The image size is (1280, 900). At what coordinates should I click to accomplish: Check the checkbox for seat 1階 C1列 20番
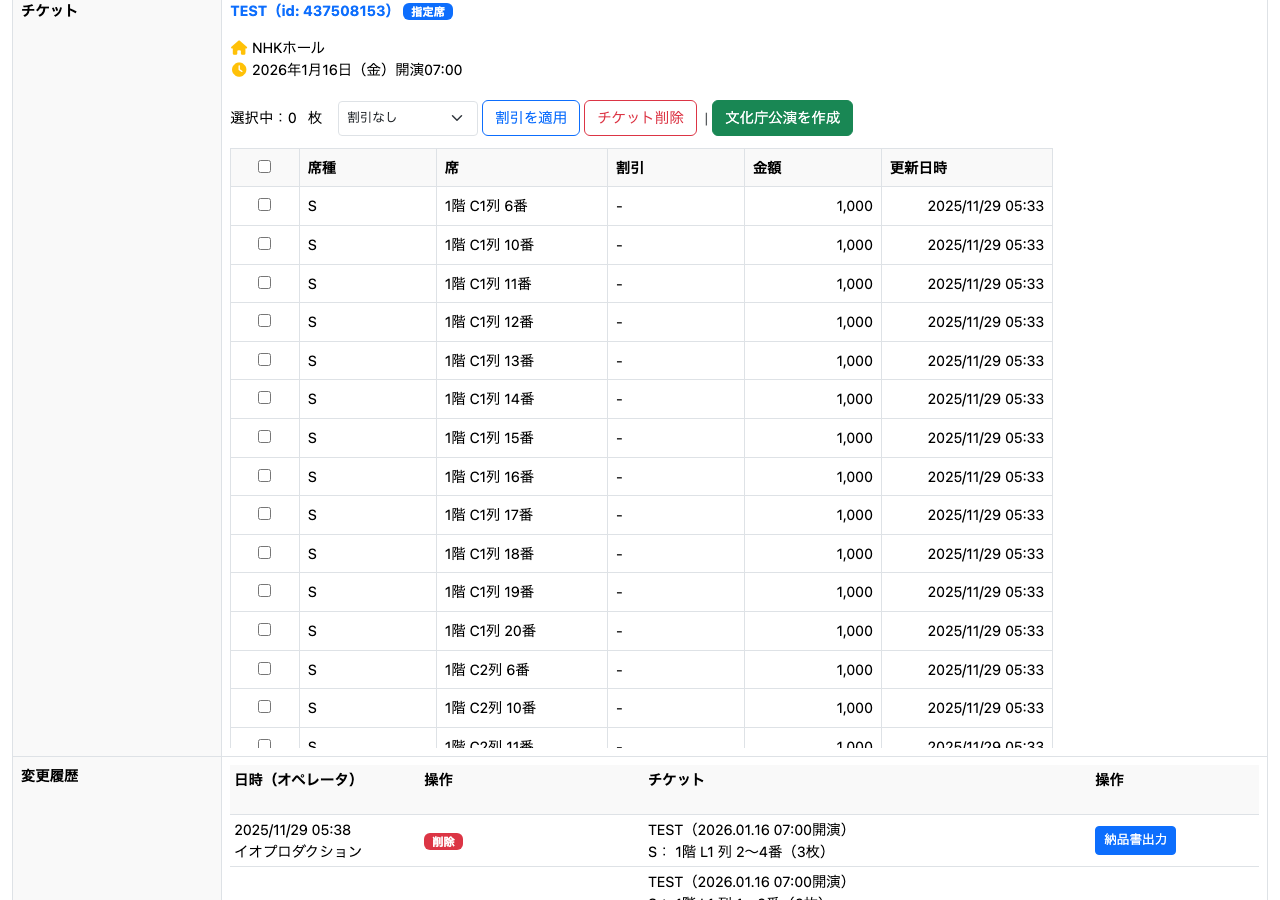pyautogui.click(x=264, y=630)
